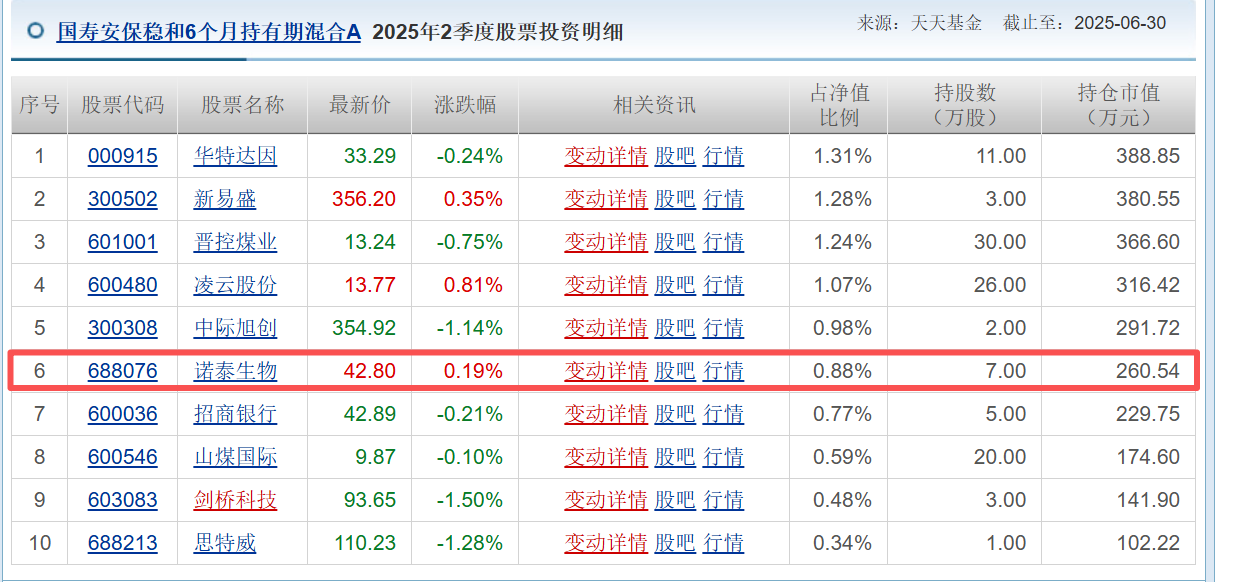Open 变动详情 for 招商银行

coord(606,414)
